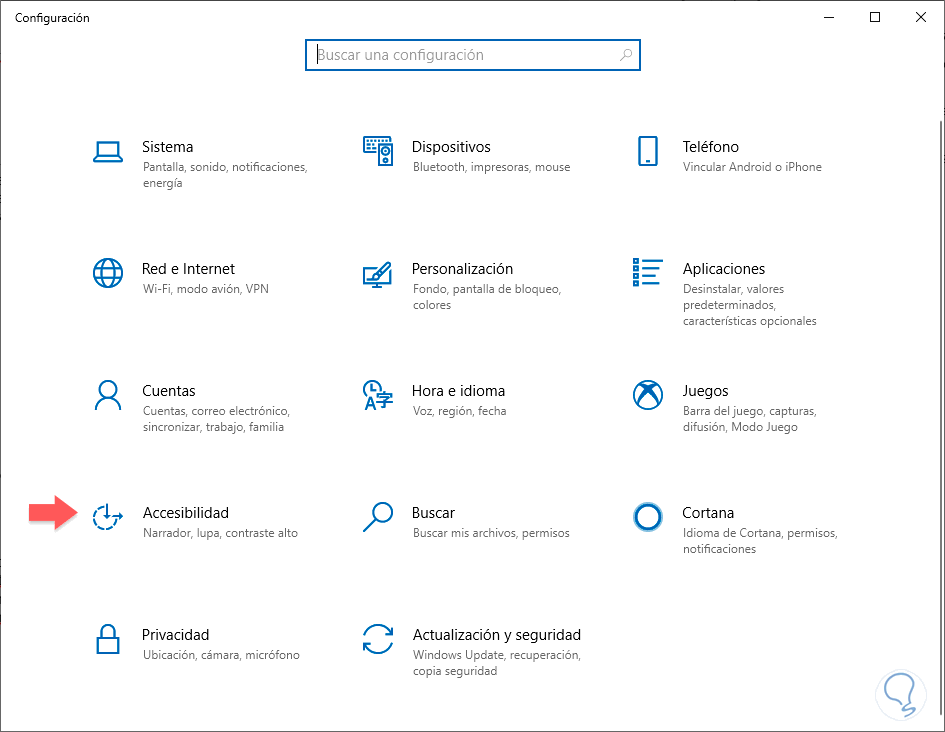Click the text "Windows Update, recuperación, copia seguridad"
Viewport: 945px width, 732px height.
point(497,663)
